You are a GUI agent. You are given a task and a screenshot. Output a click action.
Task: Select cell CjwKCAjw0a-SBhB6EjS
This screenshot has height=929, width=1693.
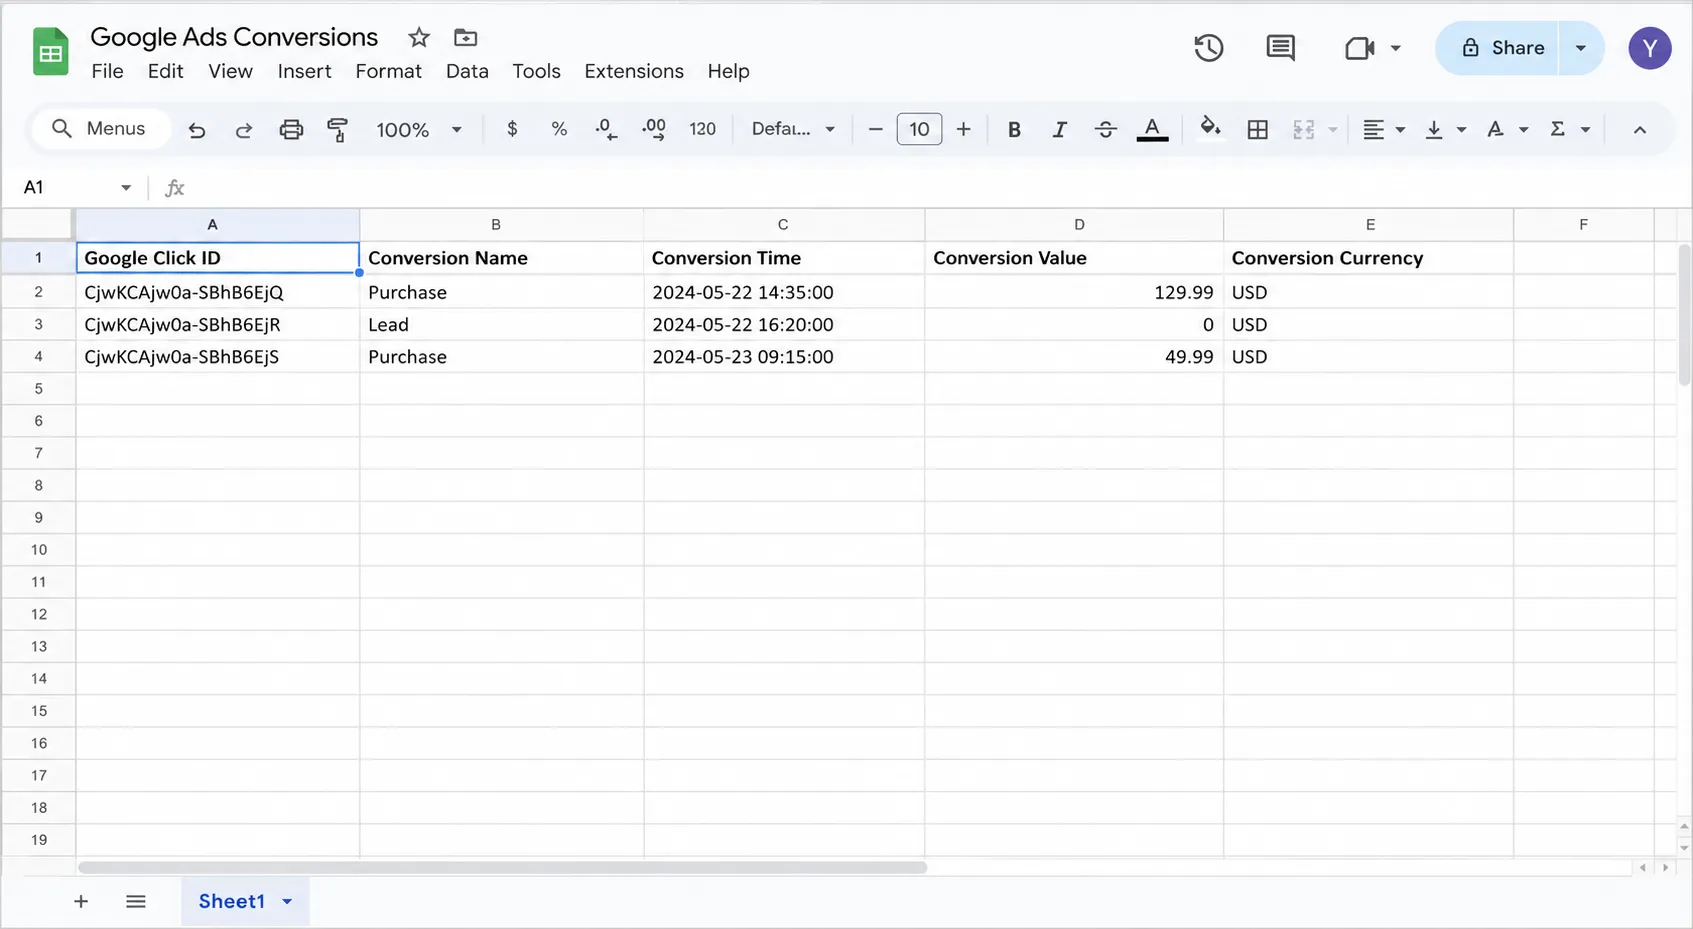pos(217,357)
